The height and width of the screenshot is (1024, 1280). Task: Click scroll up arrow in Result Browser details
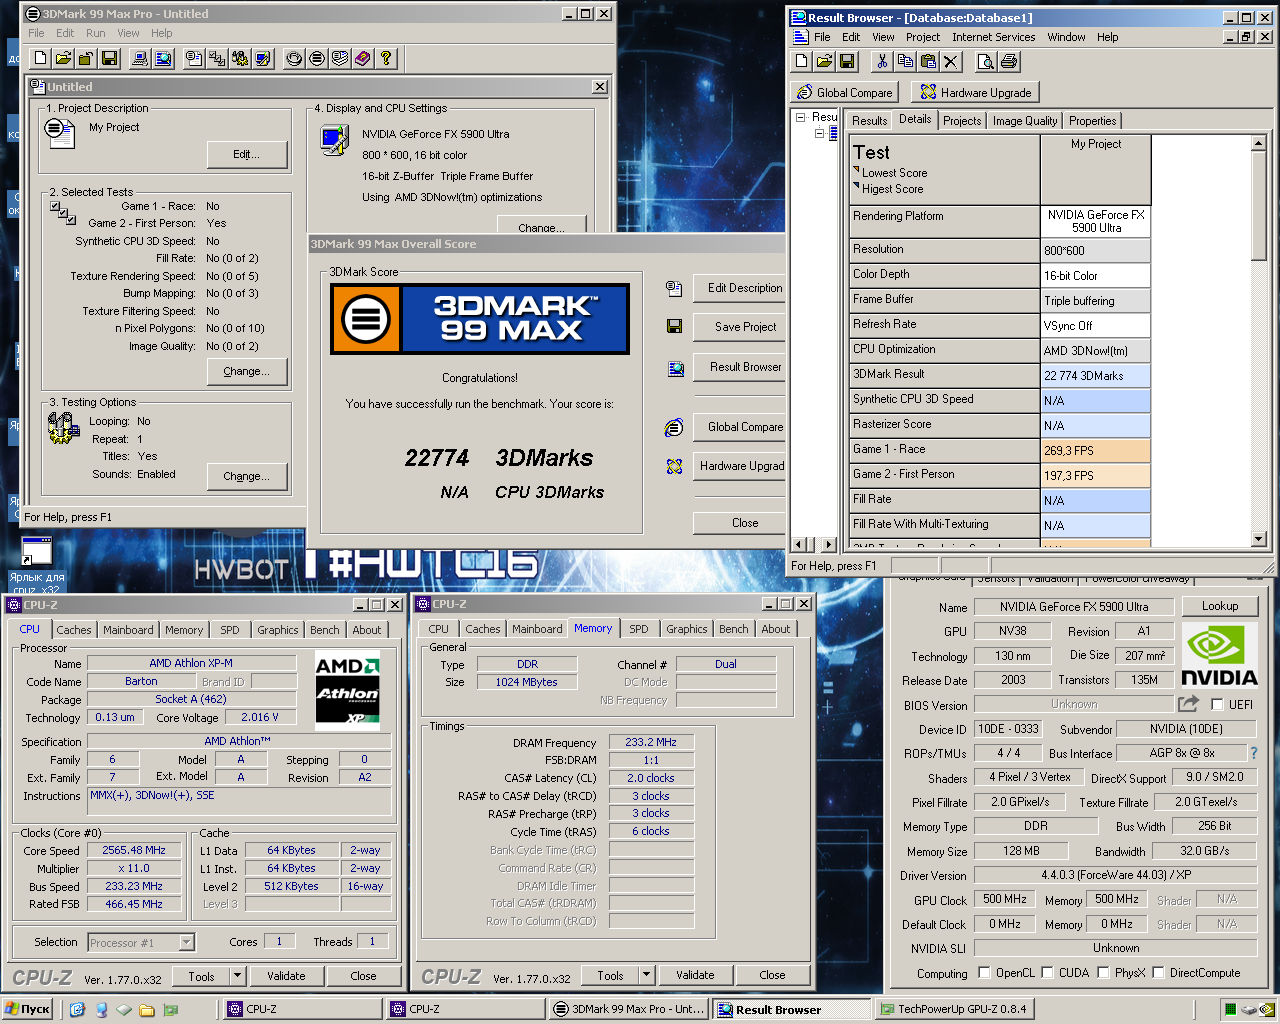(x=1259, y=144)
